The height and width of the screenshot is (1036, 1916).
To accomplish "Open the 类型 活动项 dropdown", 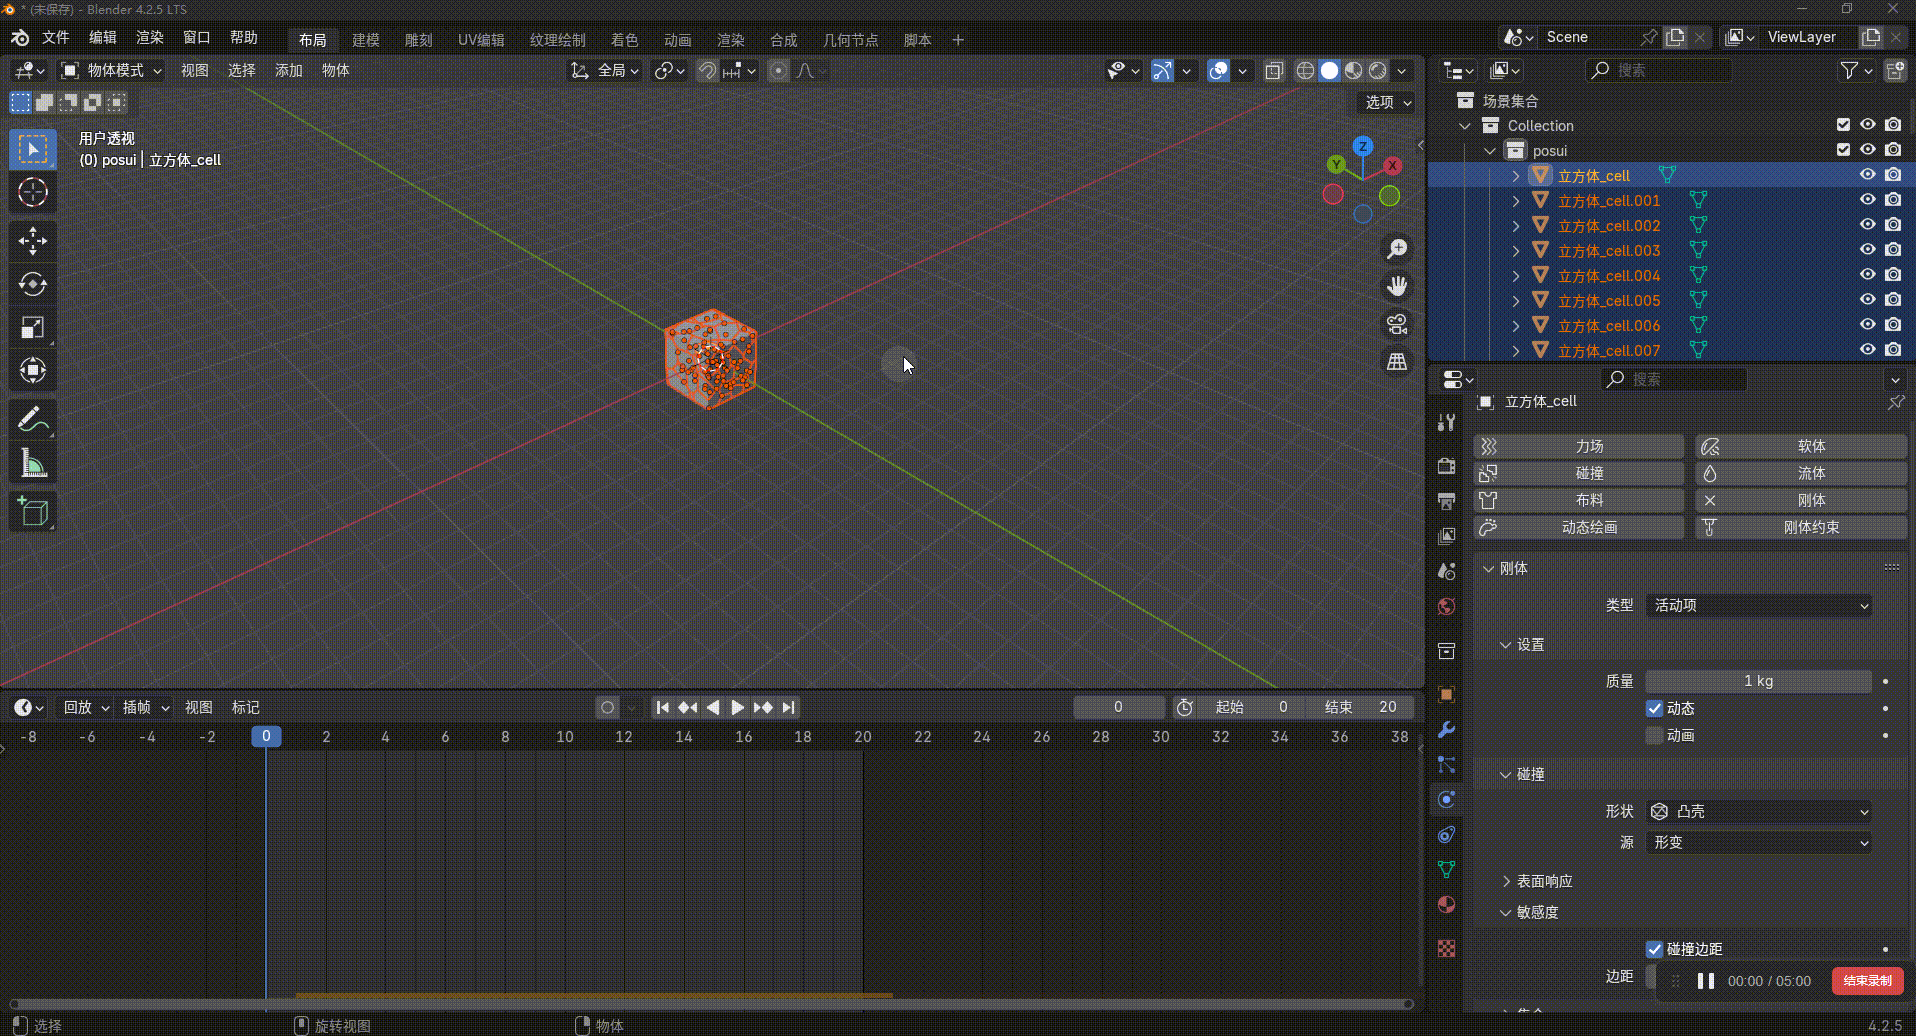I will tap(1759, 605).
